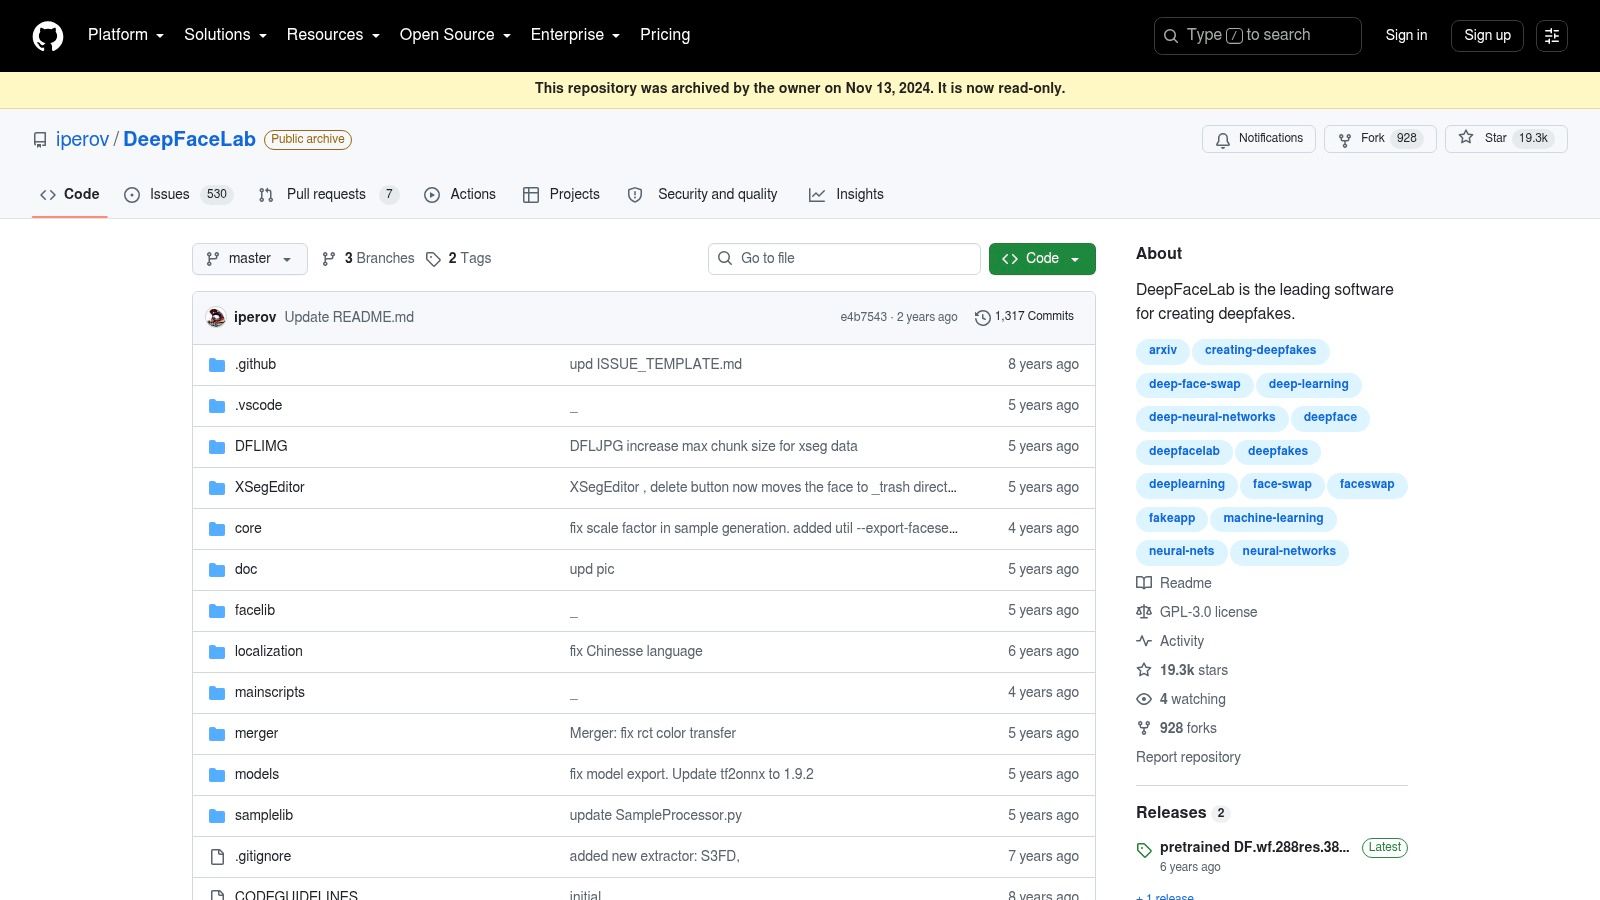Click the commit history clock icon
Image resolution: width=1600 pixels, height=900 pixels.
pos(982,317)
